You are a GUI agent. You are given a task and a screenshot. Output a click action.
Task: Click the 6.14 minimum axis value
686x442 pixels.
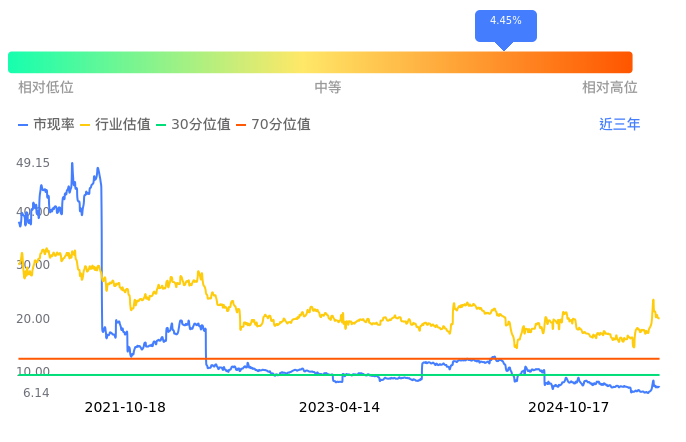click(x=36, y=393)
